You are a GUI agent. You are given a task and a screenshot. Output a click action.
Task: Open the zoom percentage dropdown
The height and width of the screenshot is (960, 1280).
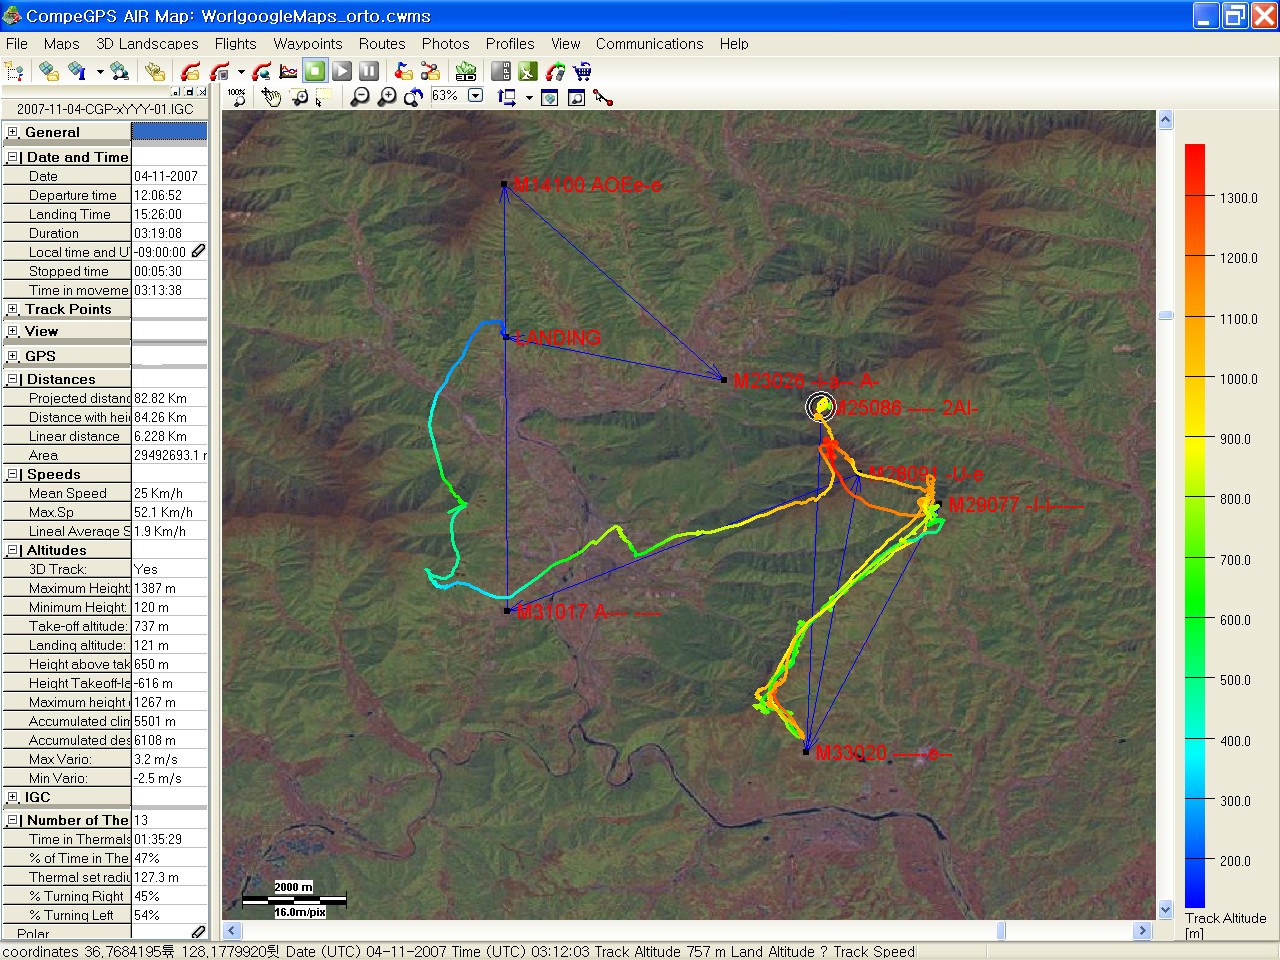tap(476, 96)
